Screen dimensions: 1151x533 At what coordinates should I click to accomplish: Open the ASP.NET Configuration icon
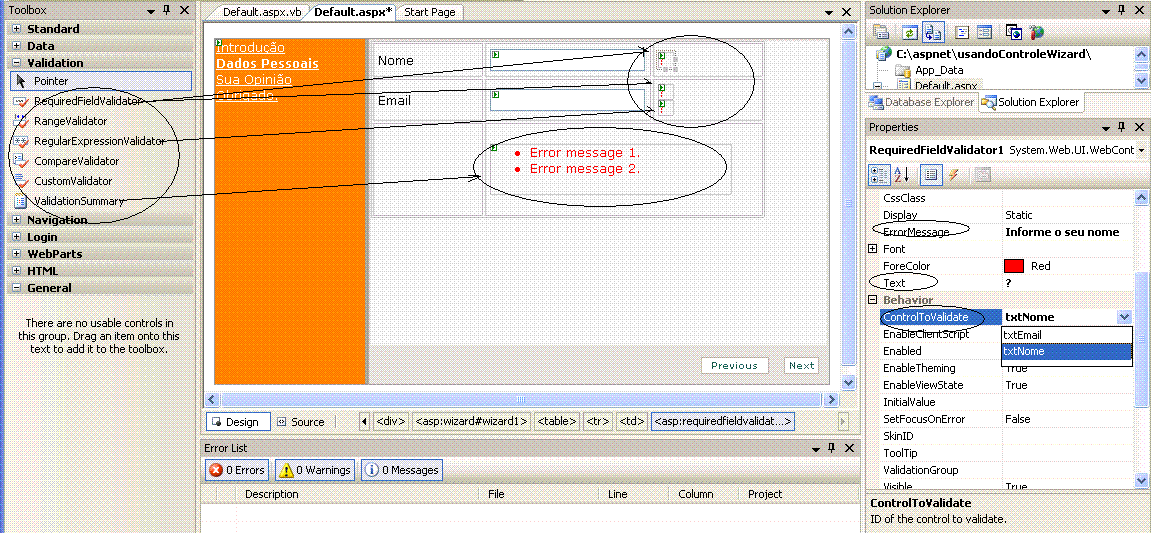click(1036, 32)
